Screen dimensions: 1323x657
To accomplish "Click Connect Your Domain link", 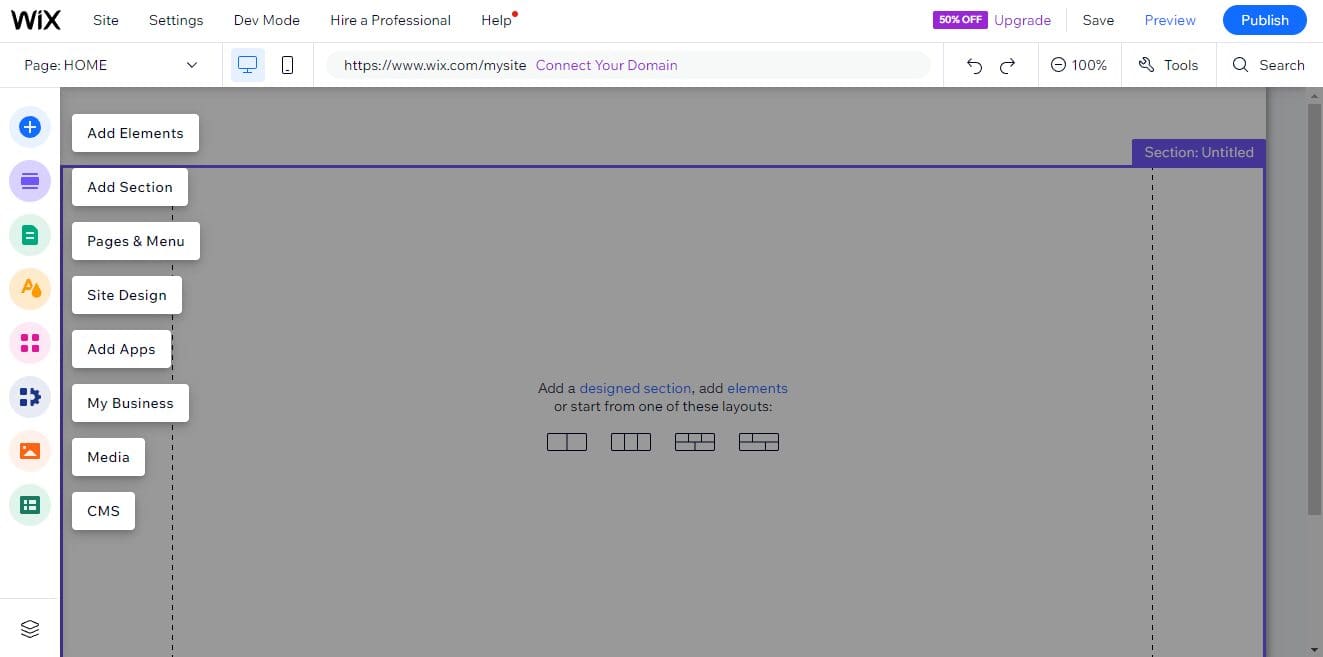I will 606,65.
